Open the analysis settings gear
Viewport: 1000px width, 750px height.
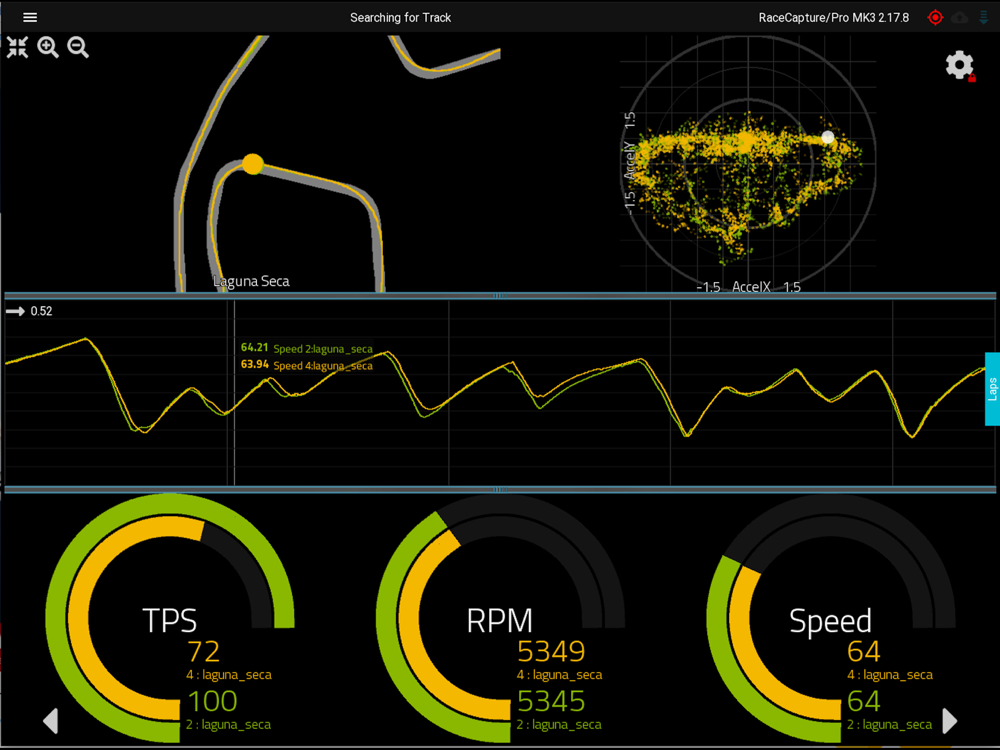[x=960, y=66]
